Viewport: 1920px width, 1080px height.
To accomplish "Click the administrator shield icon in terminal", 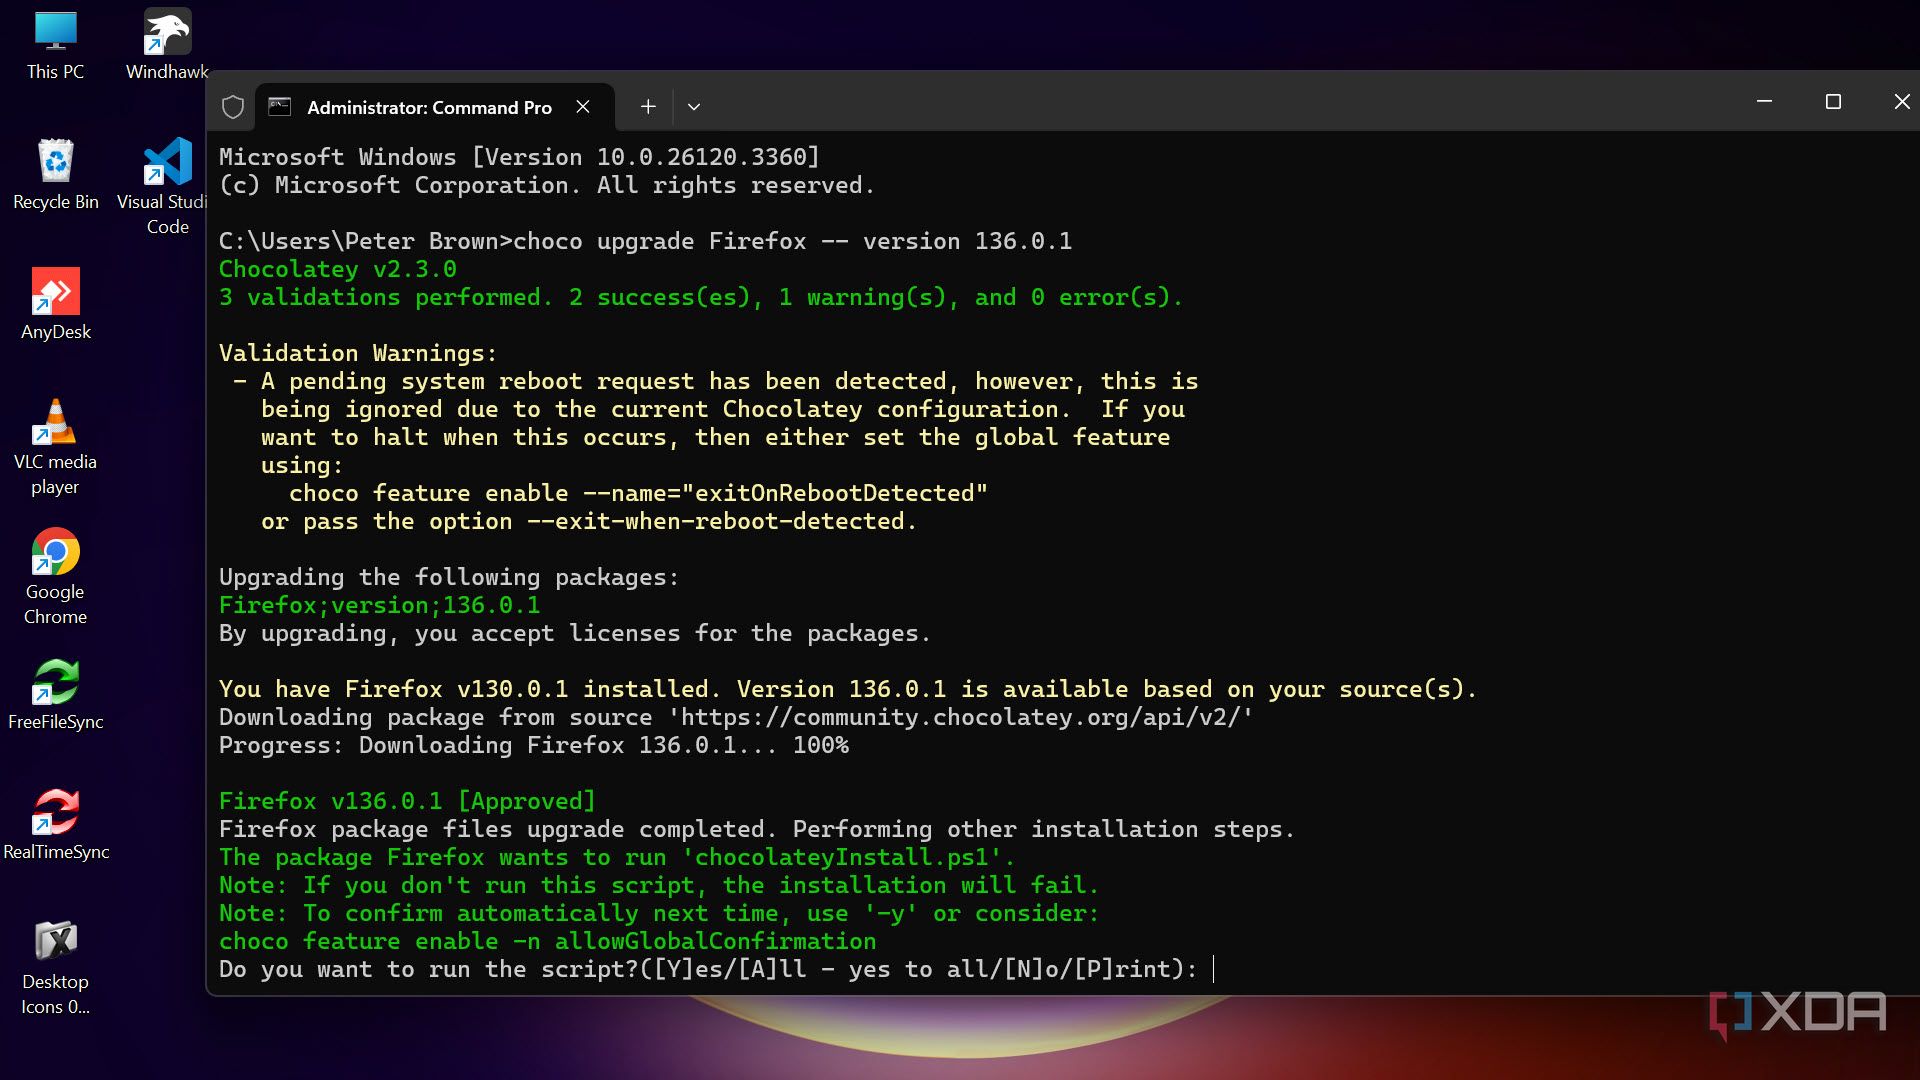I will tap(233, 107).
